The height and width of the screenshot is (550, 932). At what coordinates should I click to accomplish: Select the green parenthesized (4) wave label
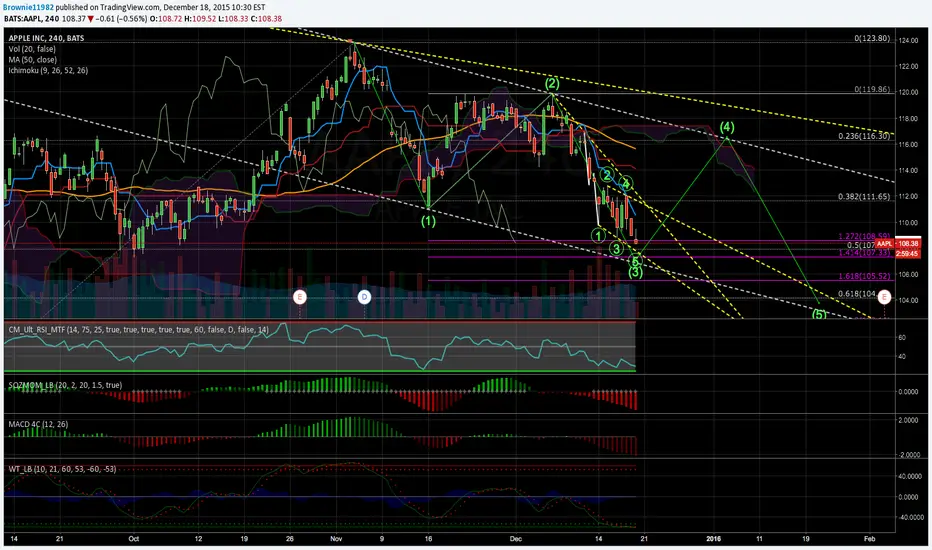pos(727,127)
